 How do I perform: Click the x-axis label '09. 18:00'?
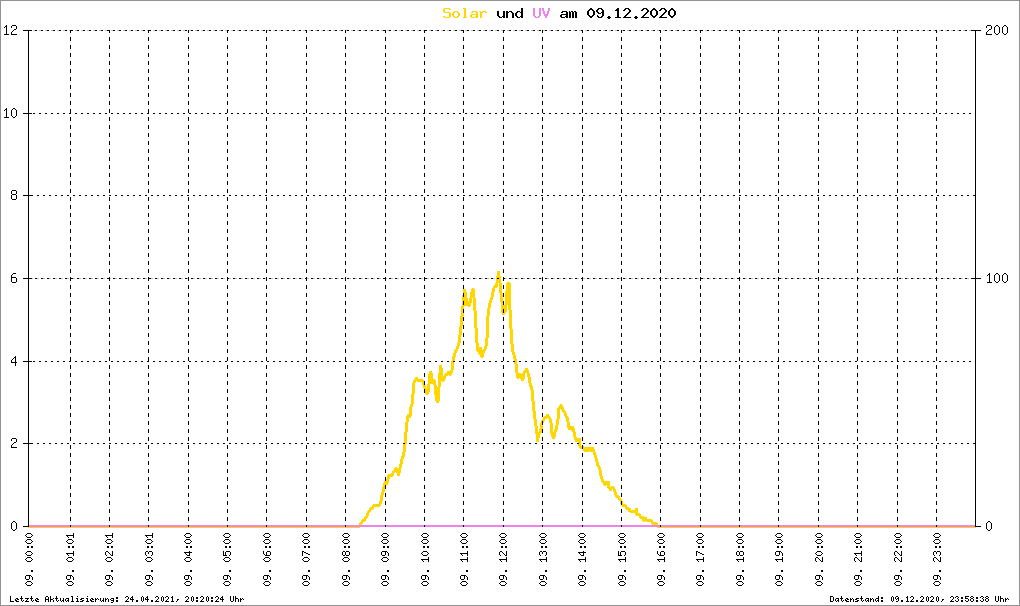click(740, 560)
